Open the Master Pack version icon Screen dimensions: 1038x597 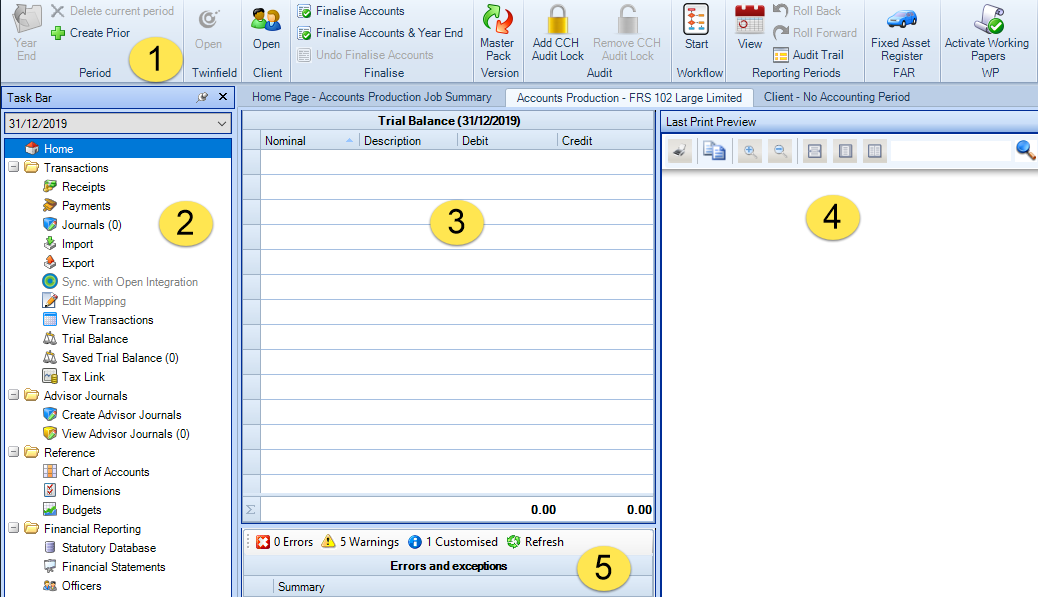(x=497, y=19)
